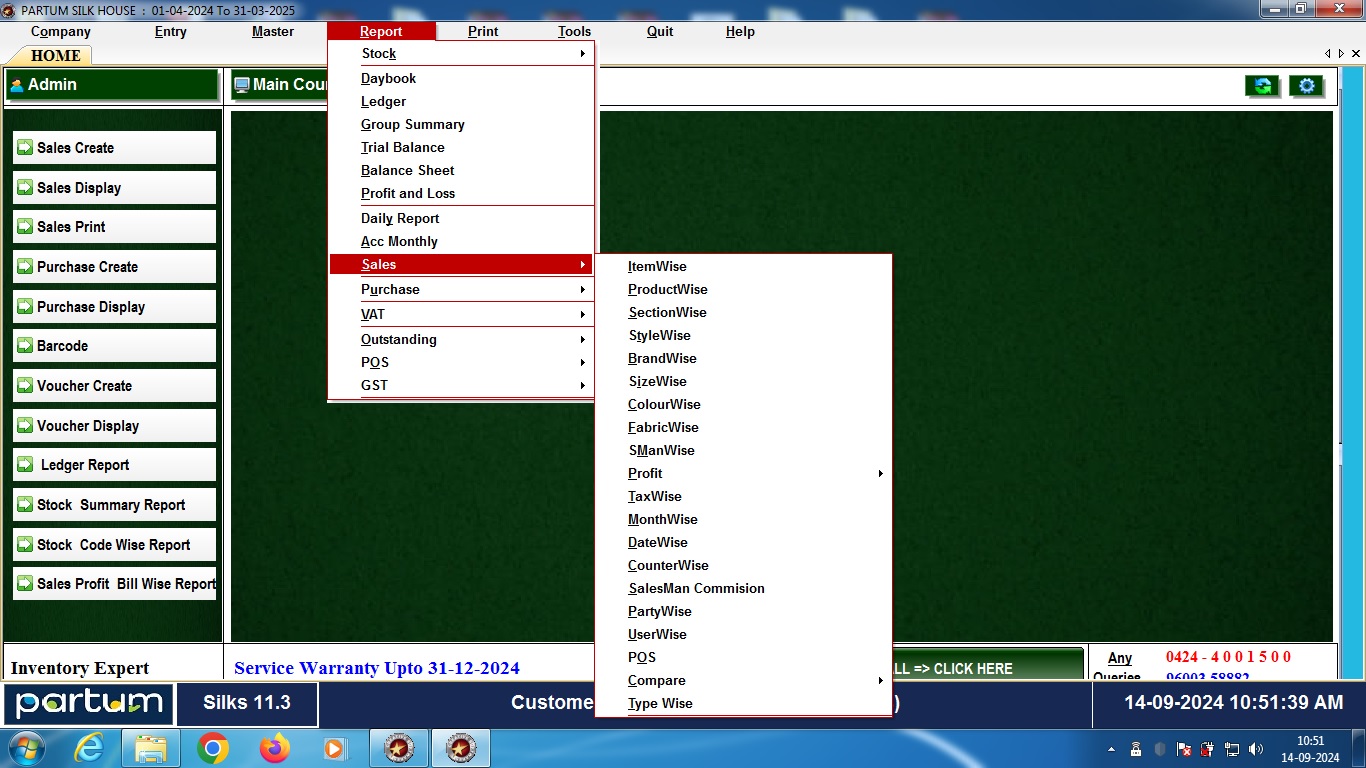Open the blue settings gear icon
Screen dimensions: 1366x768
1306,86
